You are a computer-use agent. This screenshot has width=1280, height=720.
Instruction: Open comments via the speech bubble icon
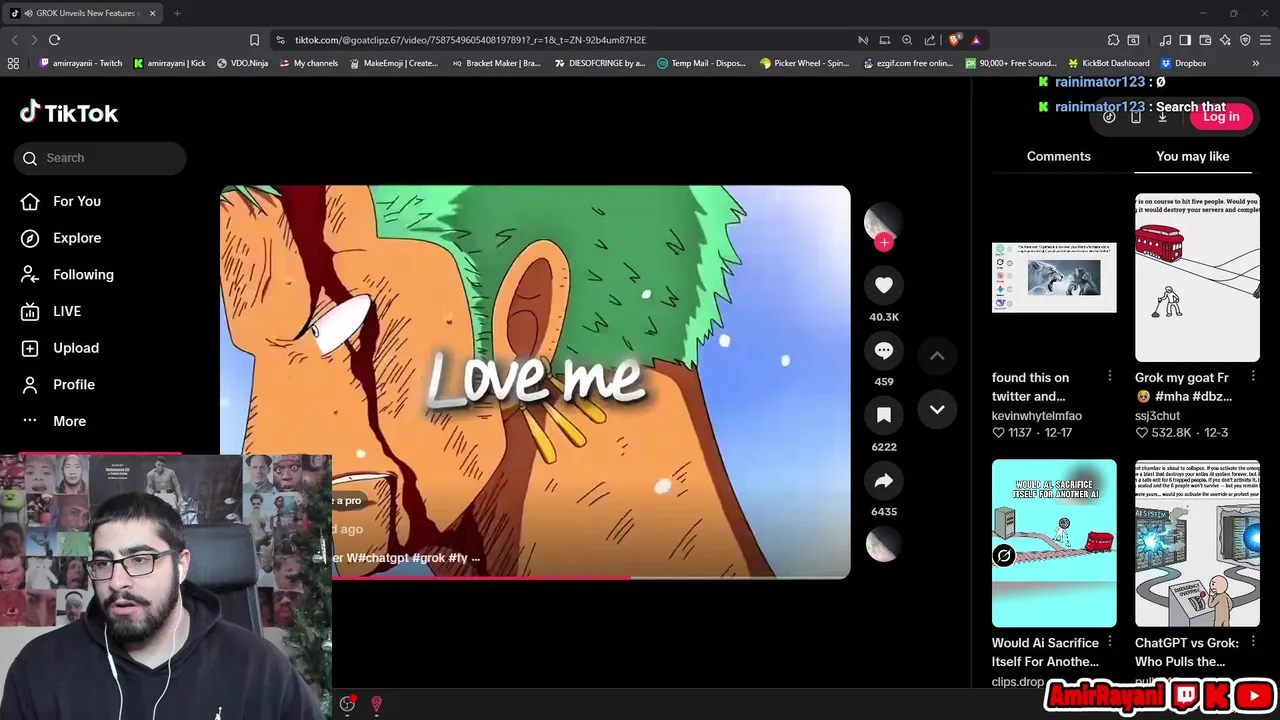click(x=884, y=351)
